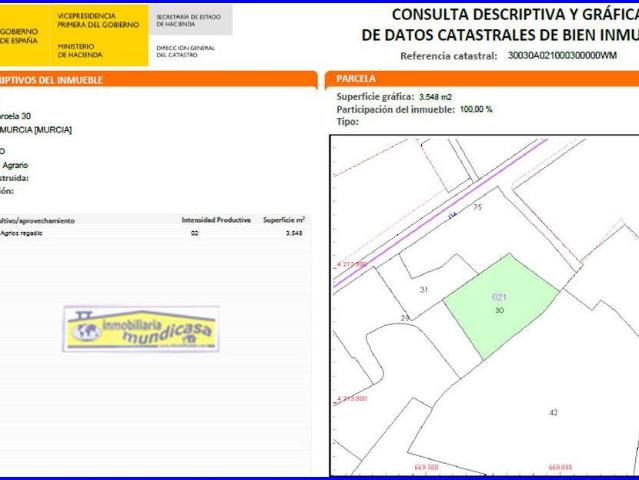The height and width of the screenshot is (480, 639).
Task: Click polygon label 021 on map
Action: click(x=499, y=297)
